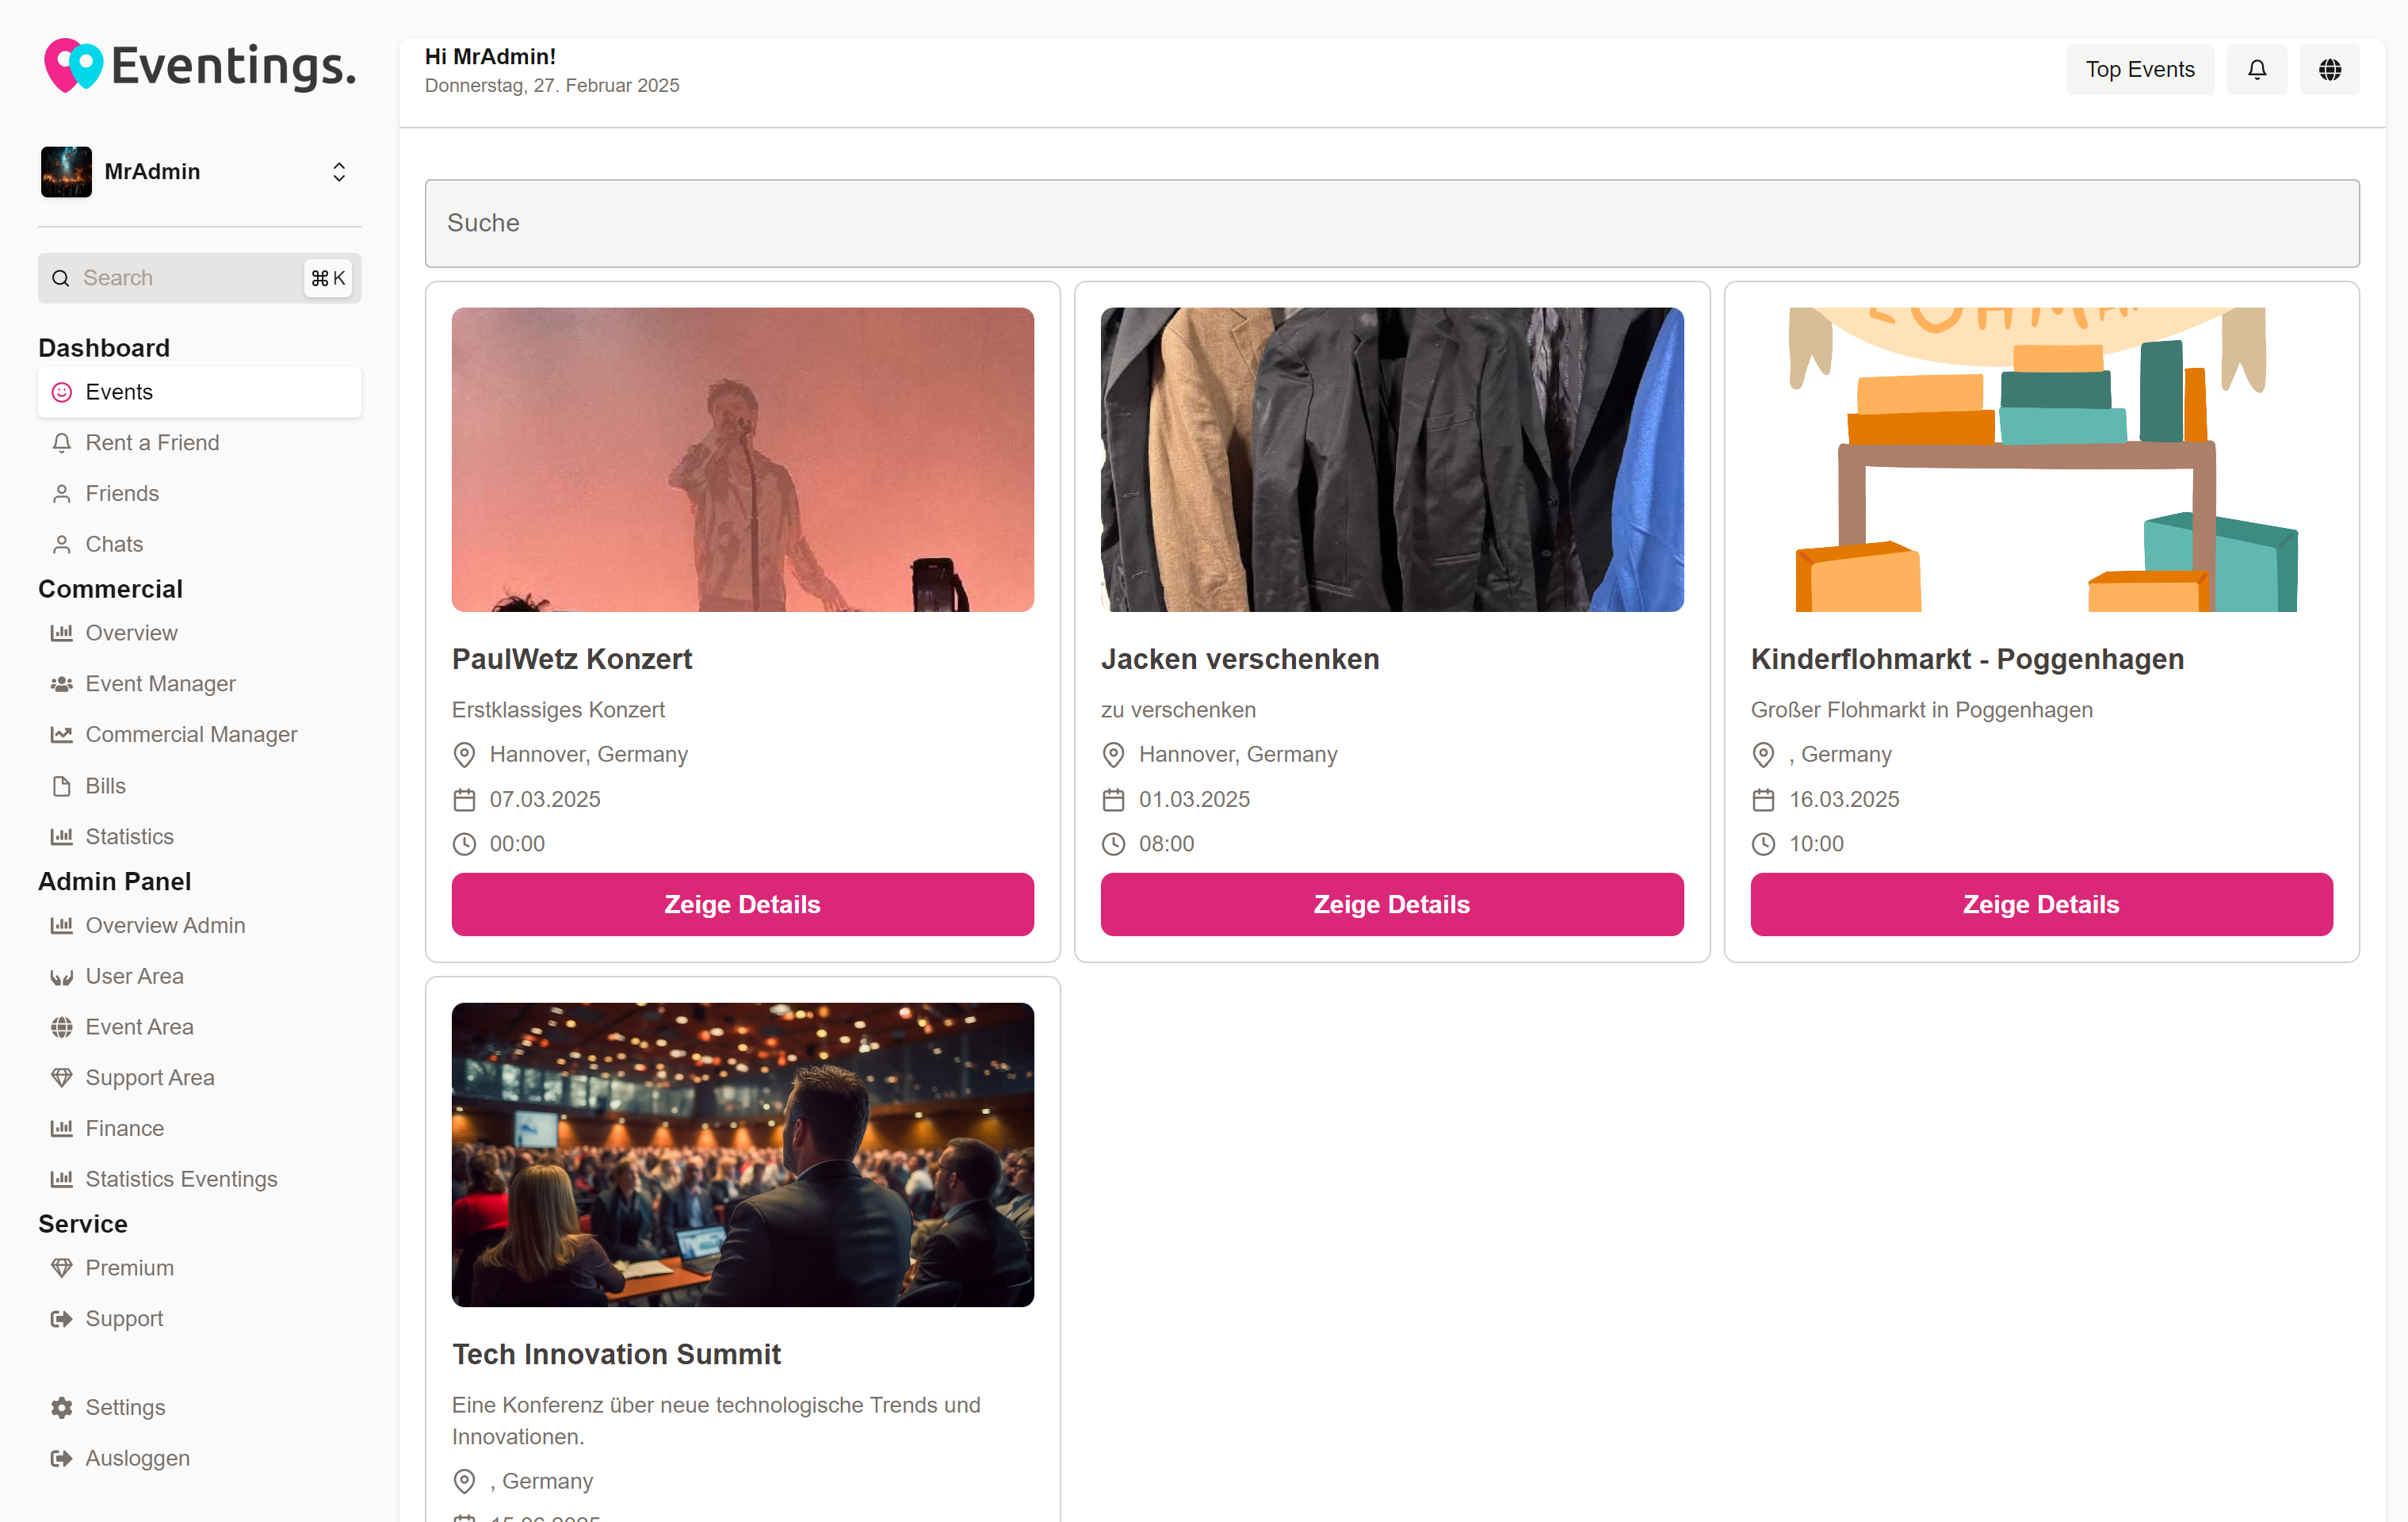
Task: Click the date 01.03.2025
Action: (1194, 799)
